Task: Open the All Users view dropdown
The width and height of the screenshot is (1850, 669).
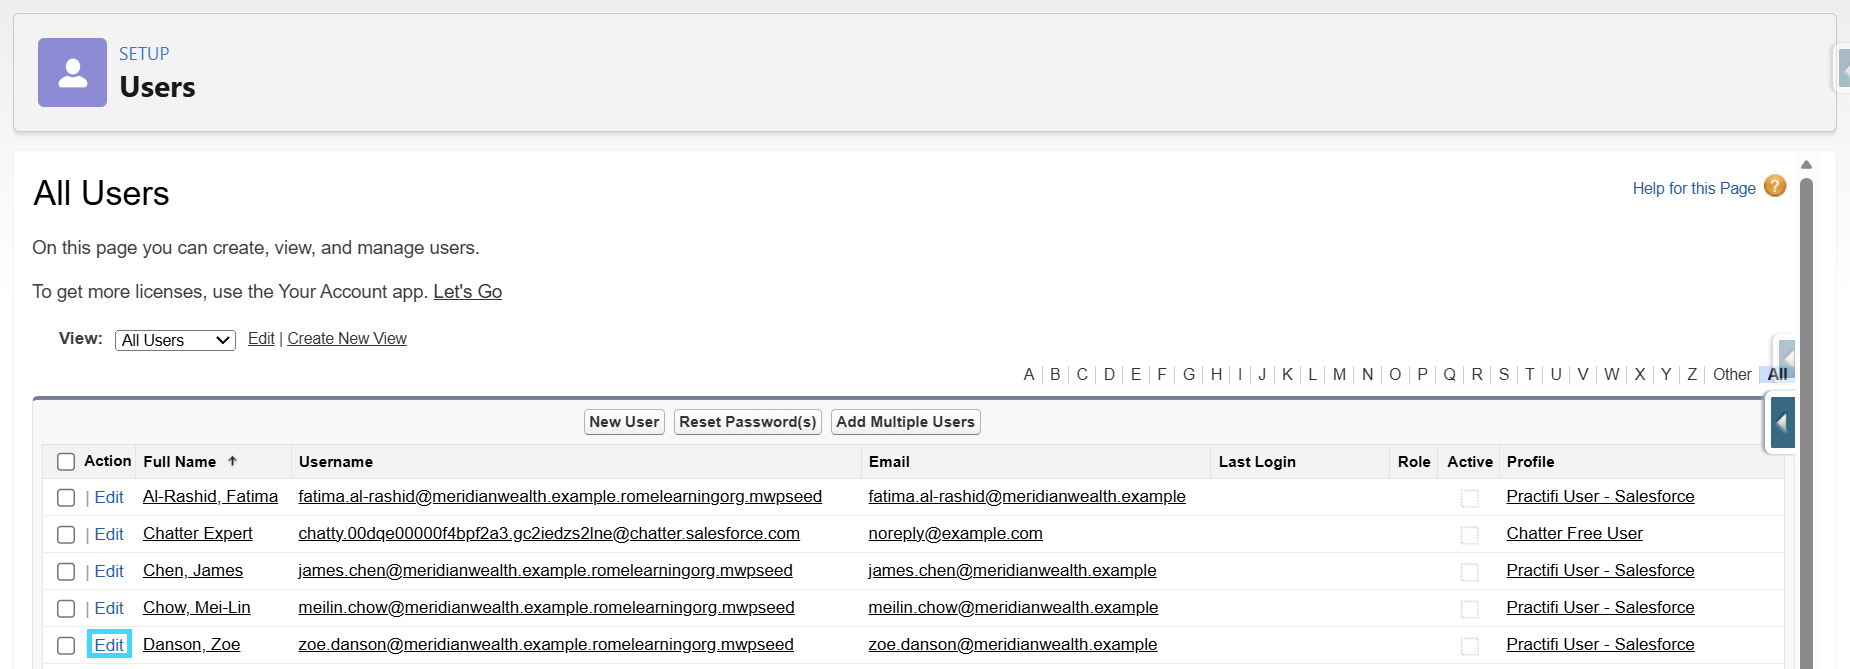Action: point(175,340)
